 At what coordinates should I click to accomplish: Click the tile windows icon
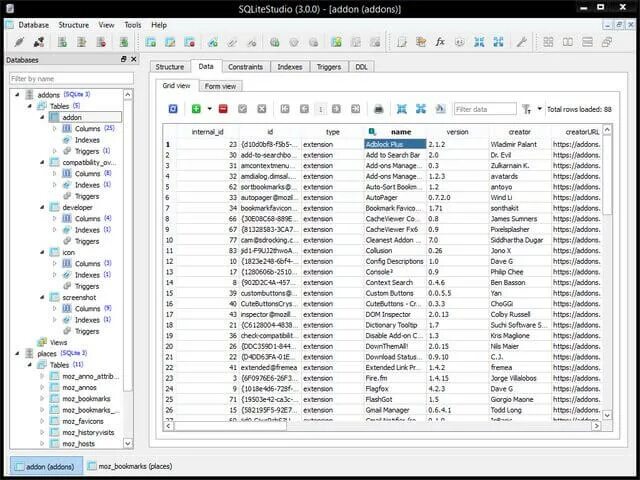pos(548,42)
